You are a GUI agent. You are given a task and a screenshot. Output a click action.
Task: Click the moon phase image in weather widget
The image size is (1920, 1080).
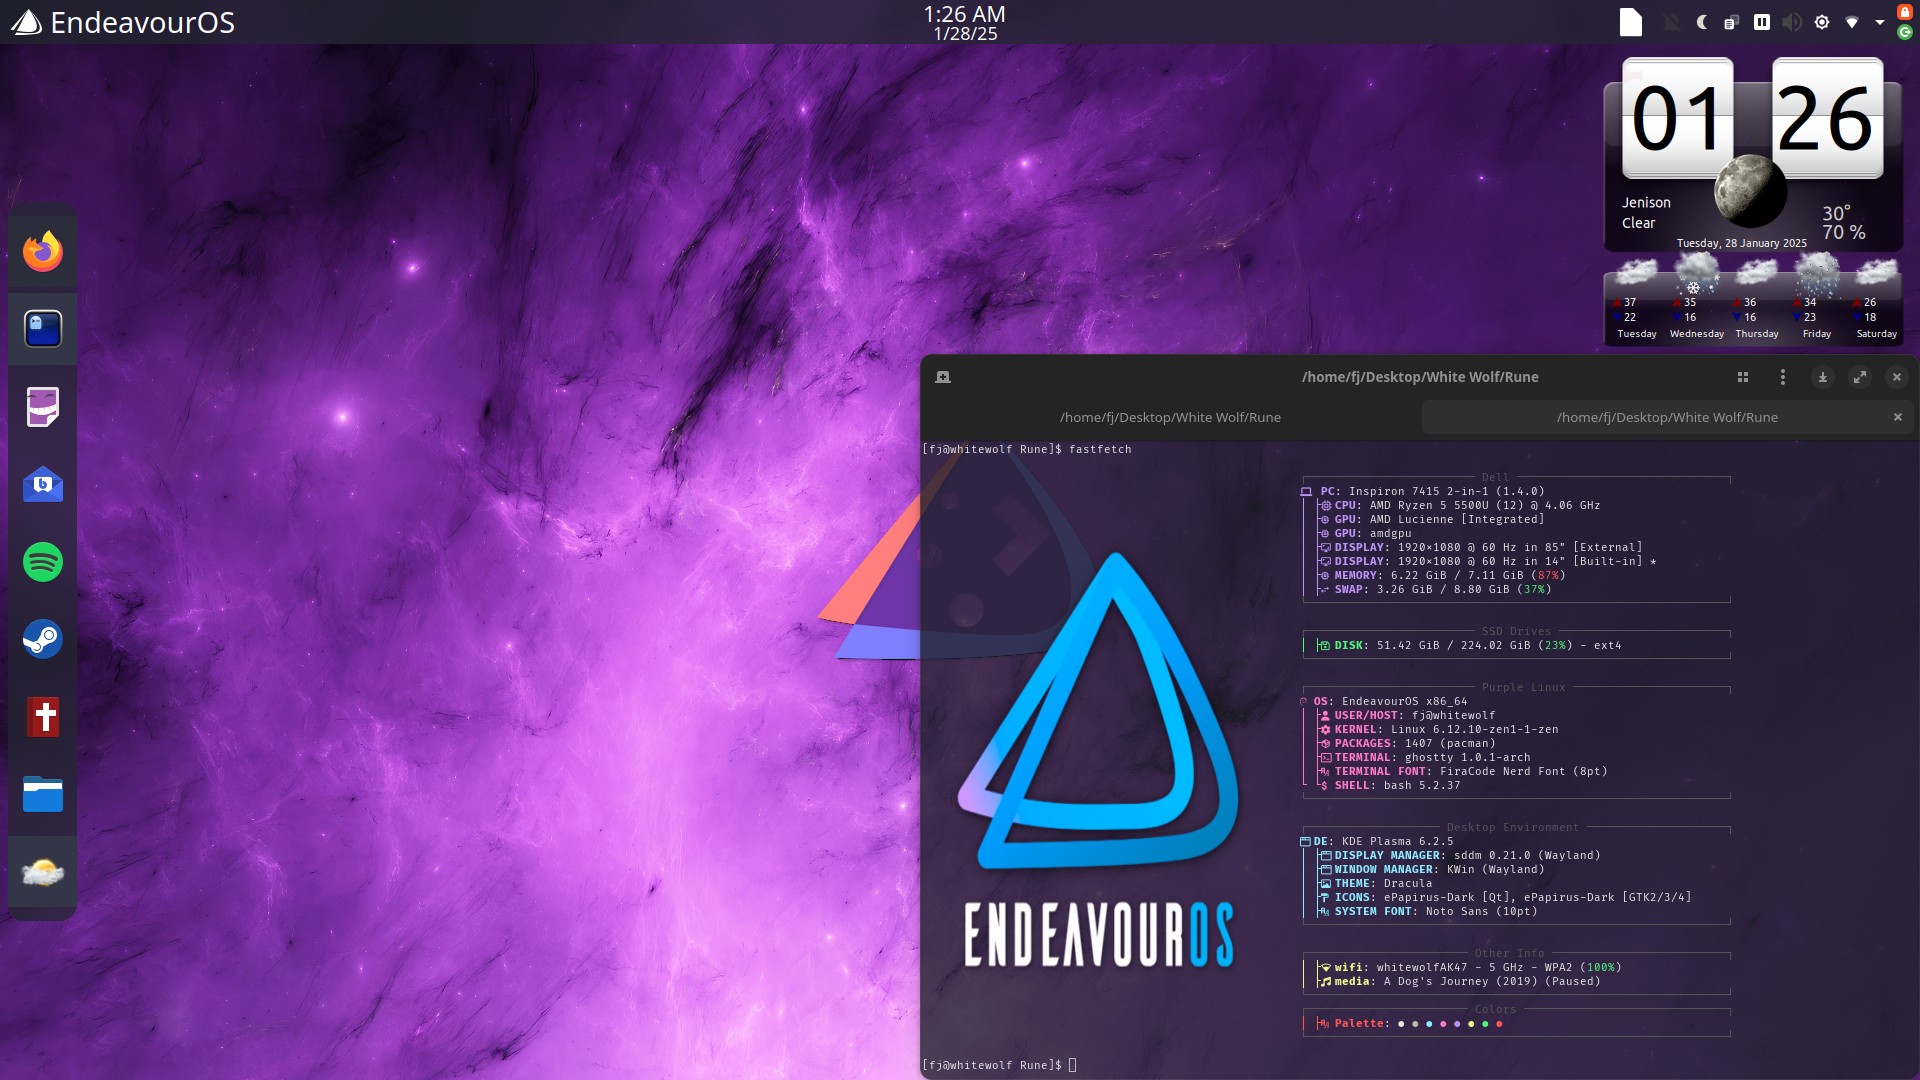tap(1750, 192)
